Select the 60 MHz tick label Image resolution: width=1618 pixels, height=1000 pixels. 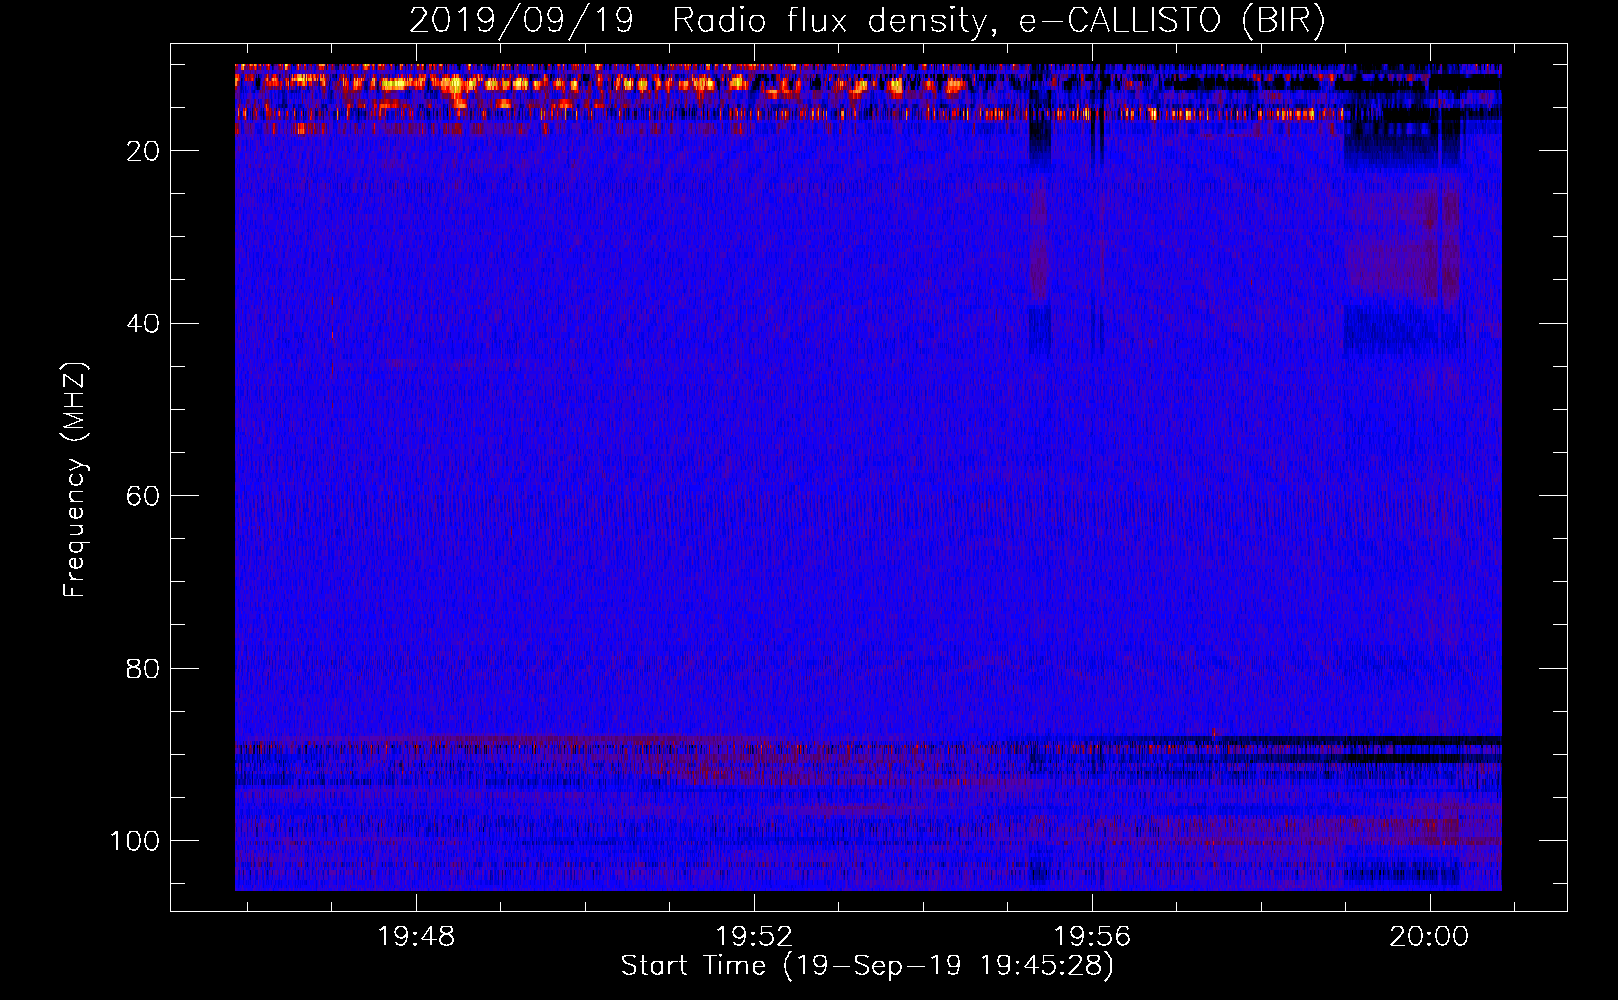click(x=143, y=496)
